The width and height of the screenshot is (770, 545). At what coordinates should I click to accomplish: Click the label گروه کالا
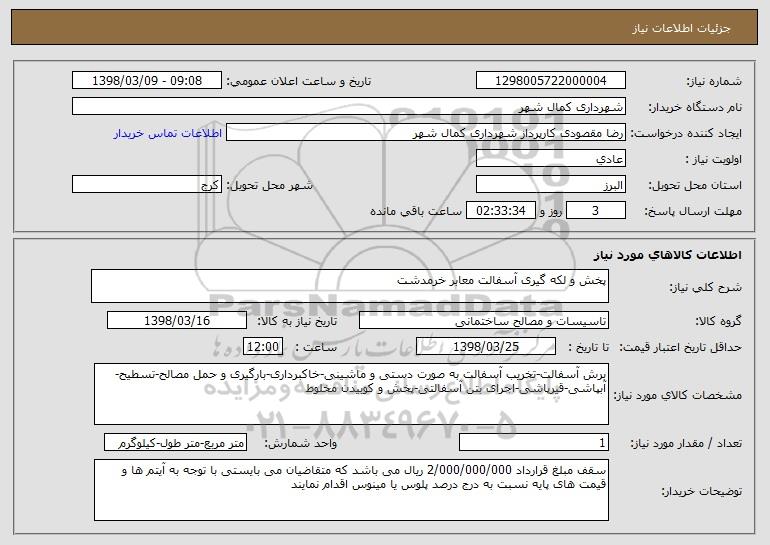719,322
